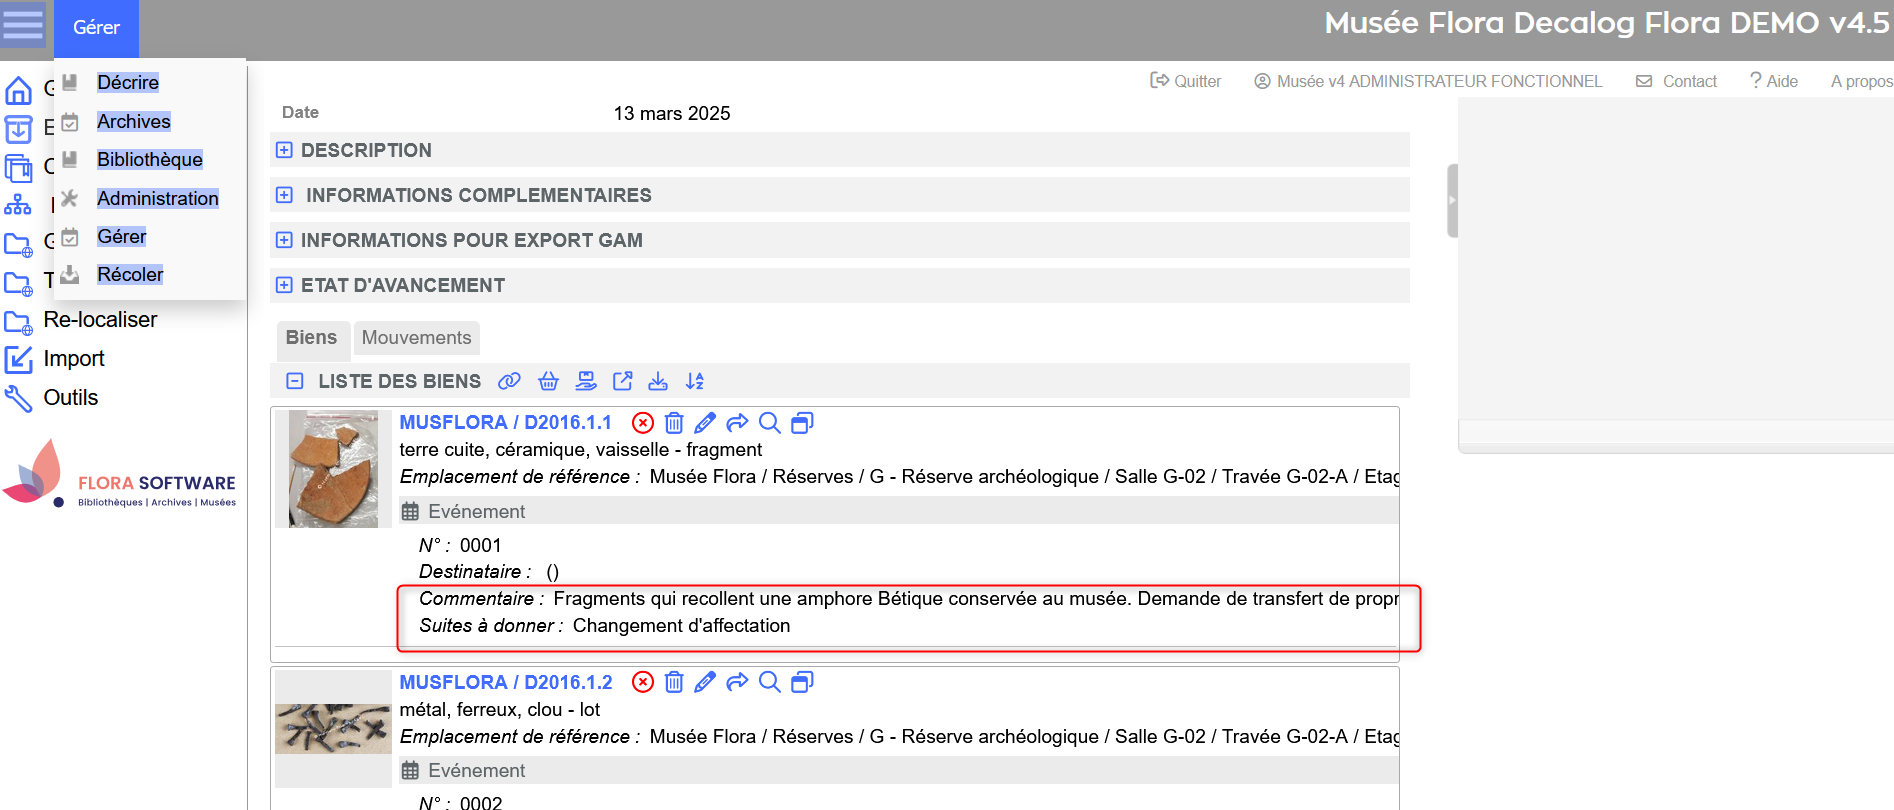This screenshot has width=1894, height=810.
Task: Click magnifier icon for D2016.1.1
Action: 769,423
